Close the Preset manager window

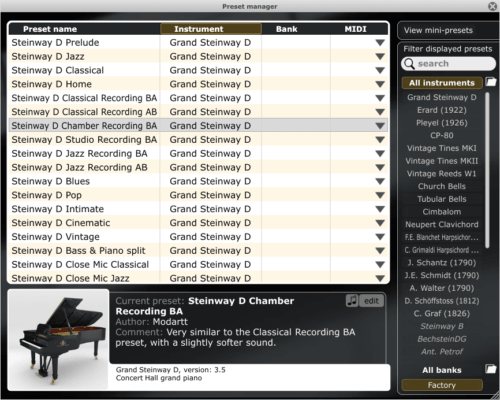492,6
